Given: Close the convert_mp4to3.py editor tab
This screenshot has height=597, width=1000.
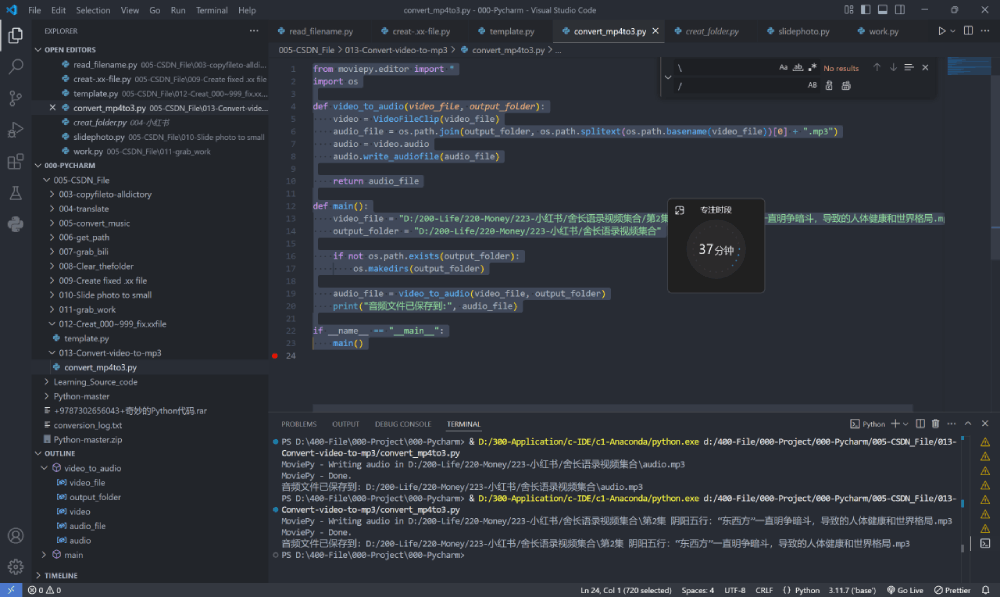Looking at the screenshot, I should (655, 31).
